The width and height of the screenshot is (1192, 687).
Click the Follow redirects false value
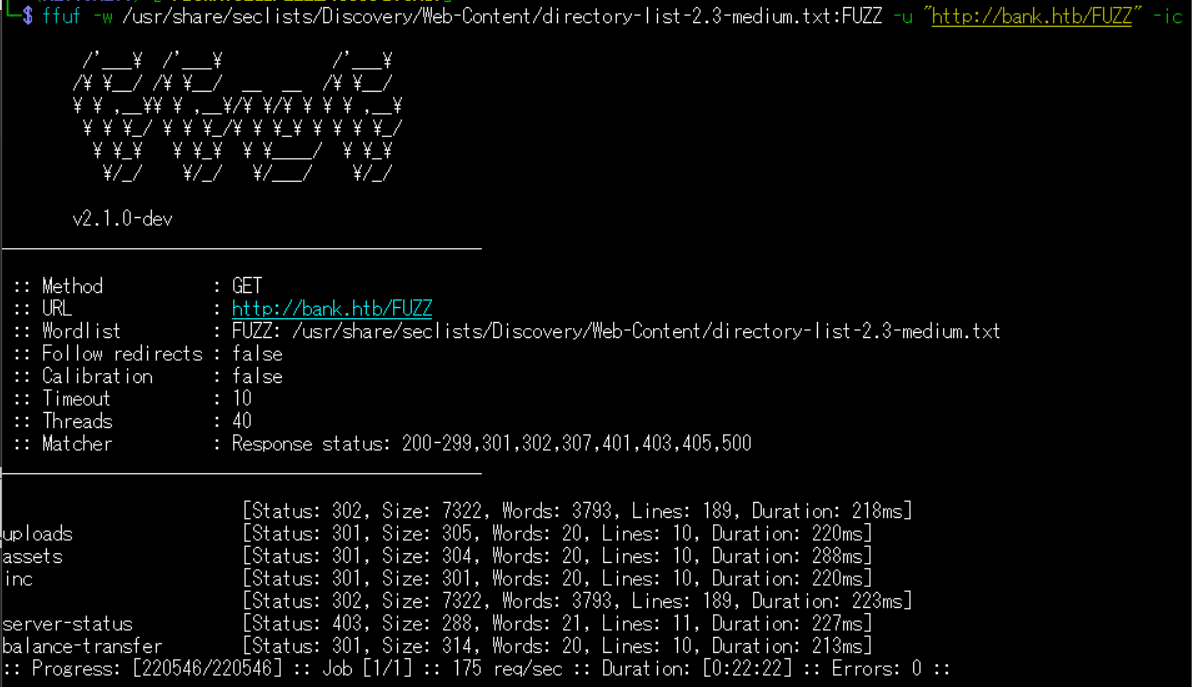tap(258, 354)
